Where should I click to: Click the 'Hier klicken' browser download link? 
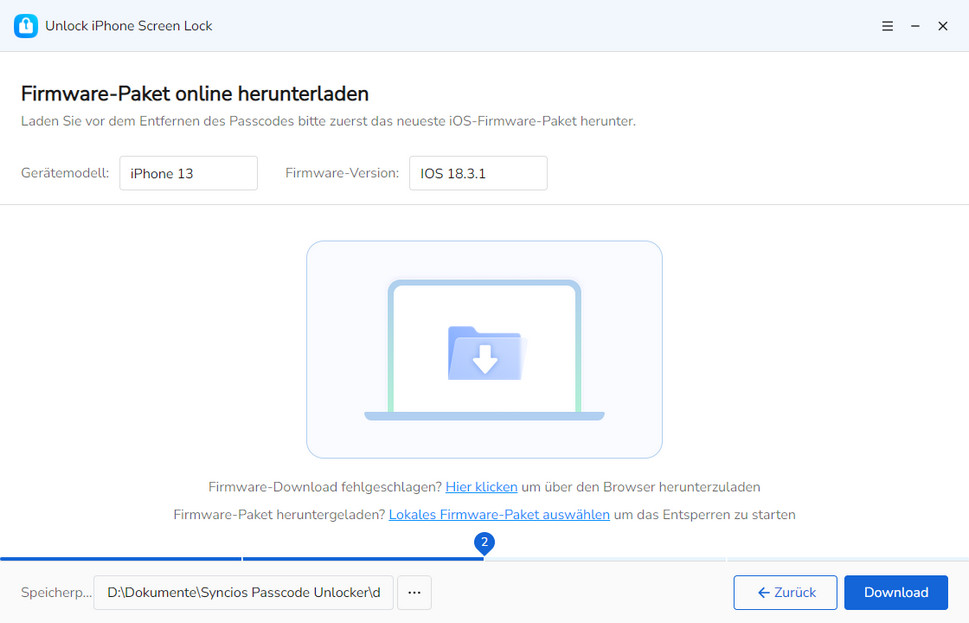[x=481, y=487]
